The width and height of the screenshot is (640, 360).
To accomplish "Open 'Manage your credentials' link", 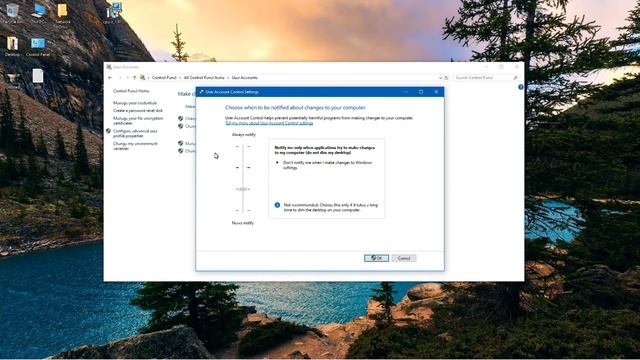I will (135, 103).
